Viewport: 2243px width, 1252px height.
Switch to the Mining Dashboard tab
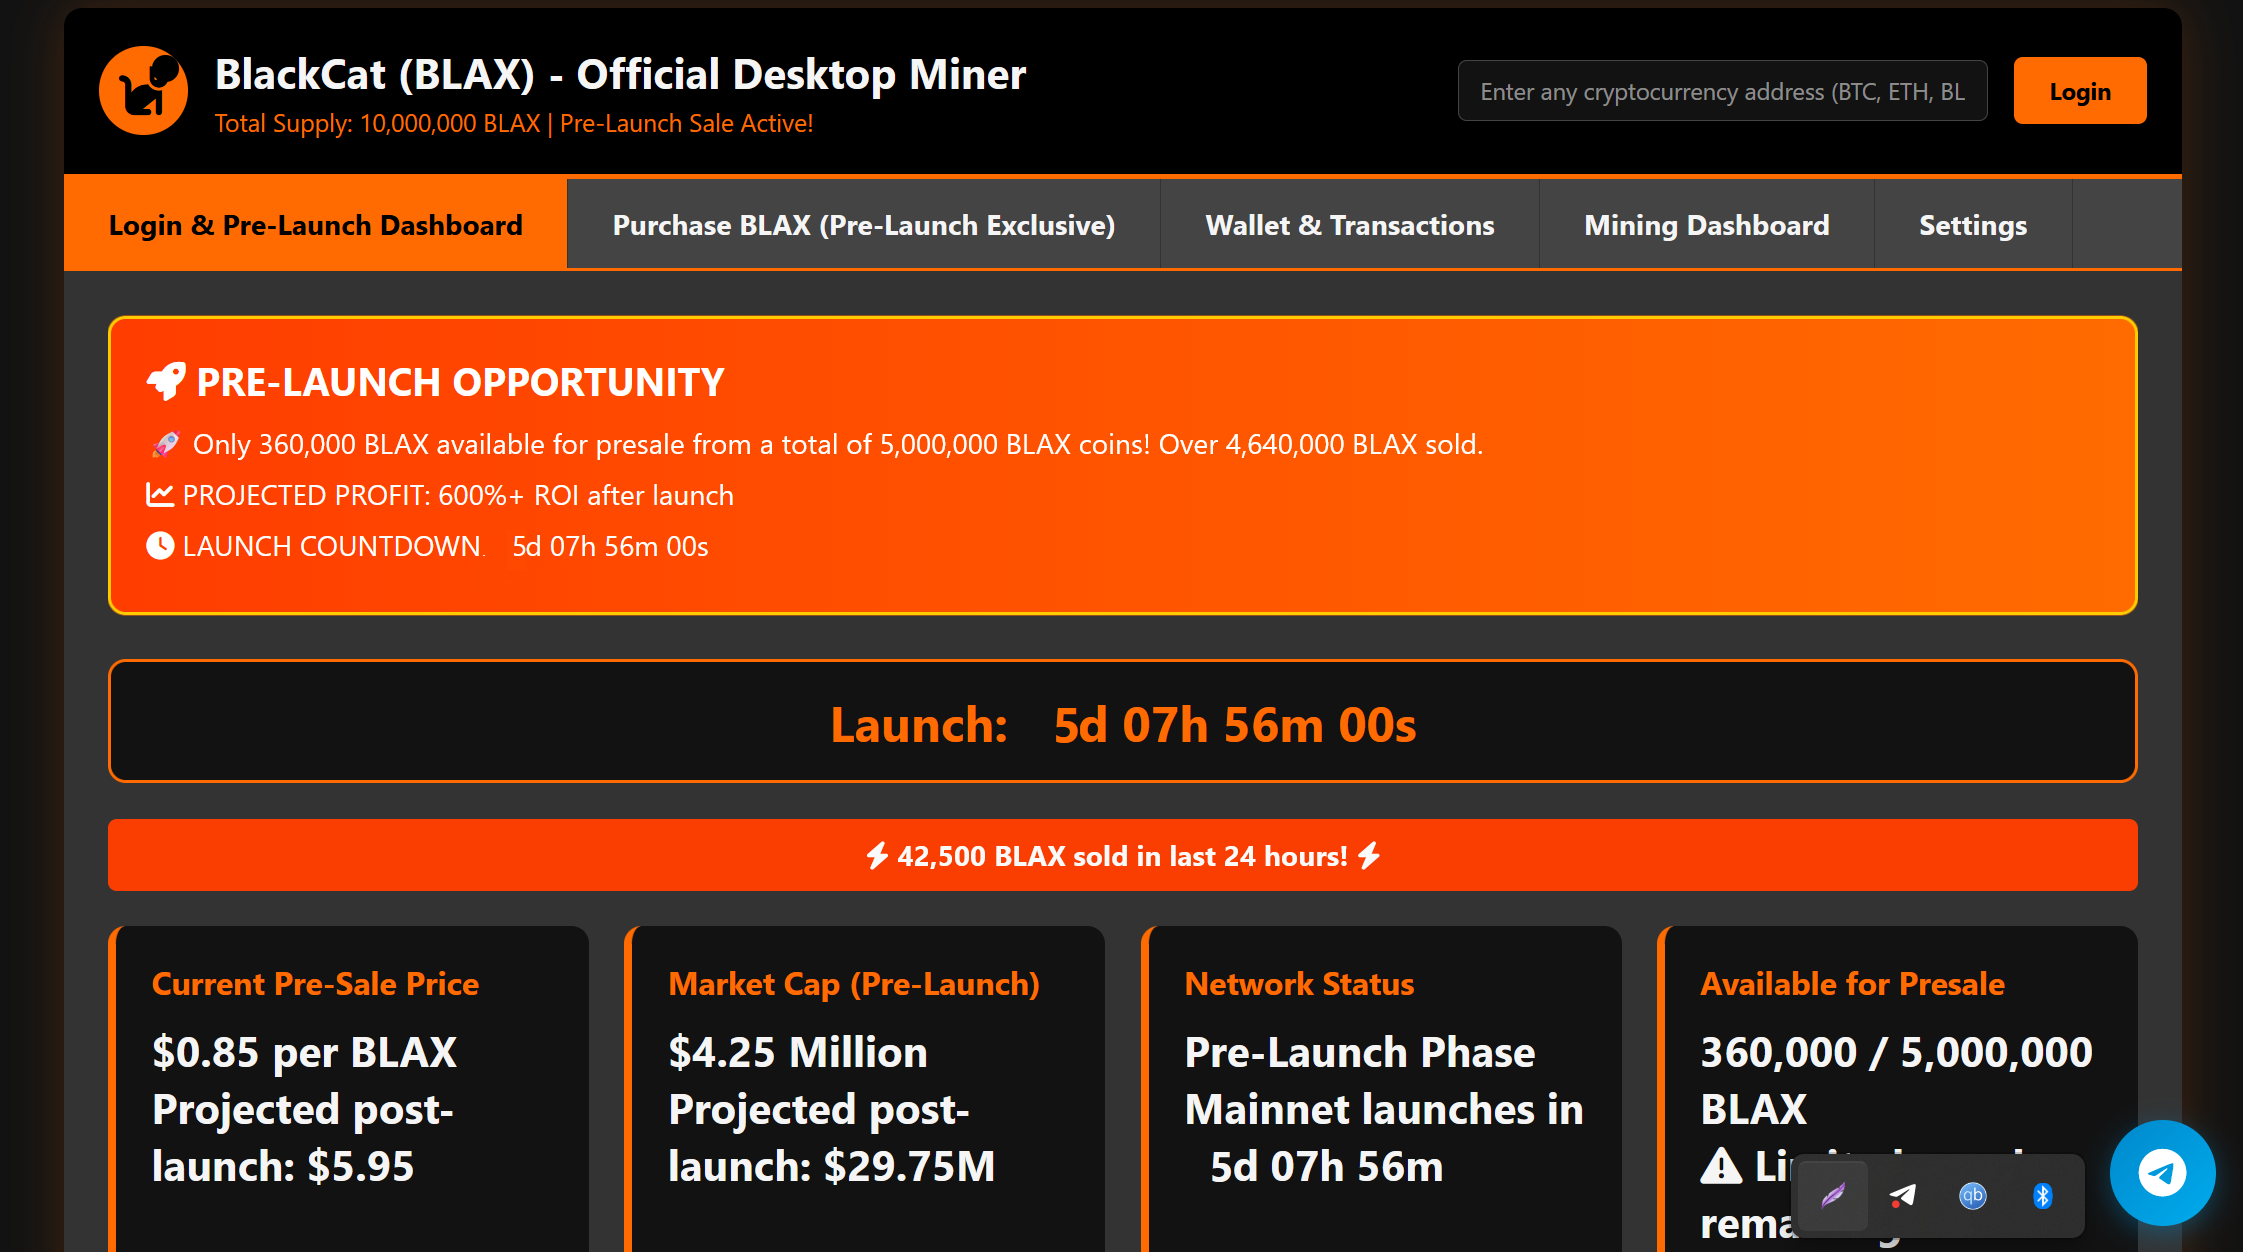tap(1706, 224)
